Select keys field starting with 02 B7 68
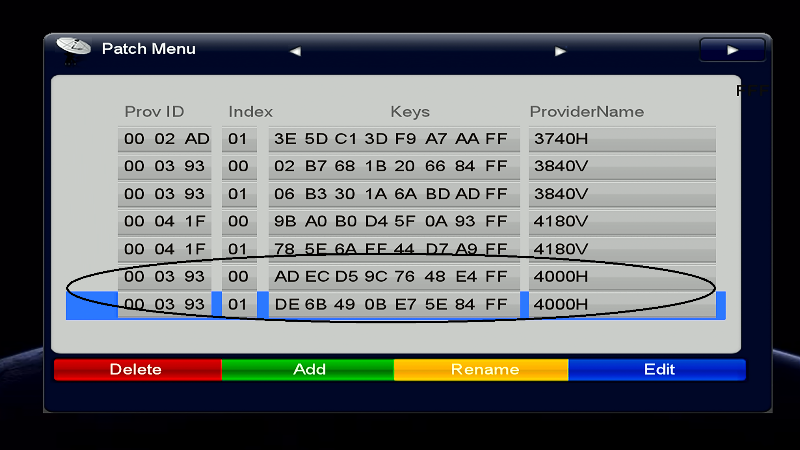This screenshot has height=450, width=800. point(393,166)
